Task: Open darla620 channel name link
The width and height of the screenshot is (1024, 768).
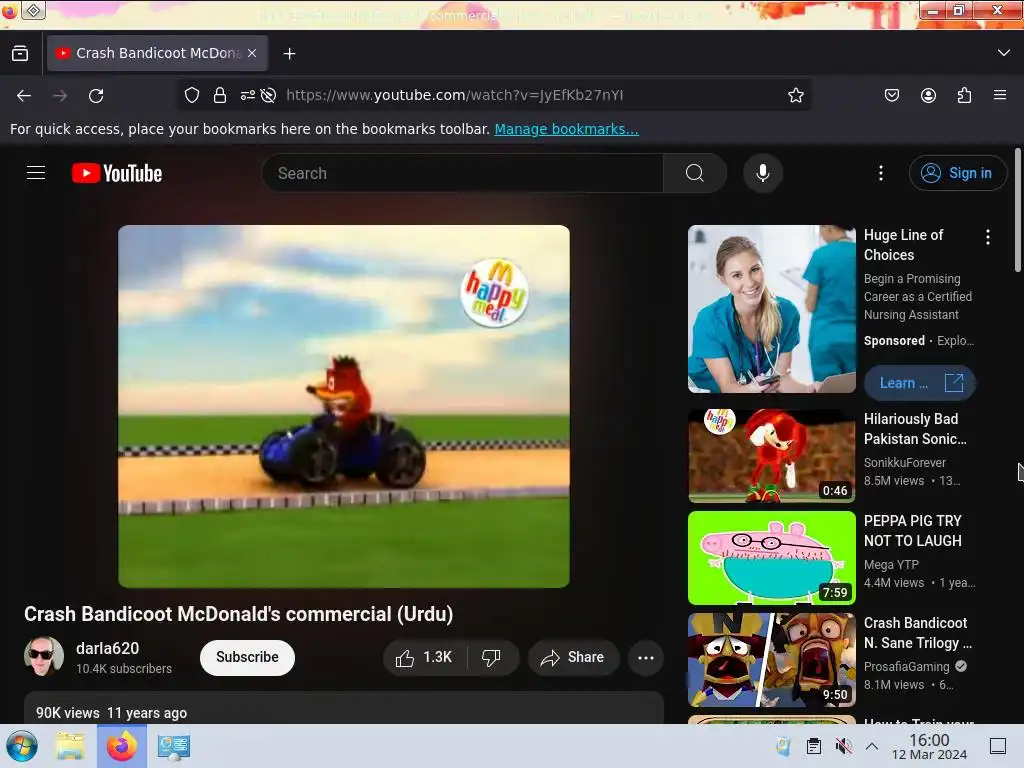Action: [107, 648]
